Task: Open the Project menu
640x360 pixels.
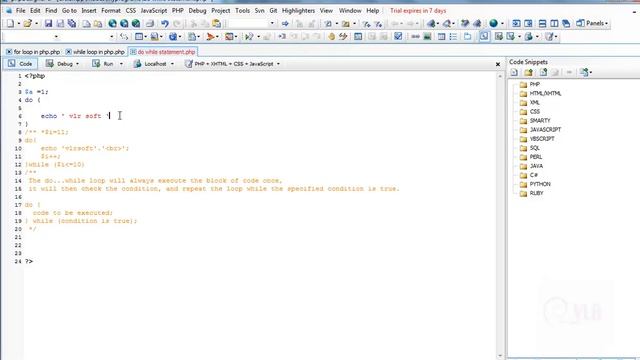Action: point(220,11)
